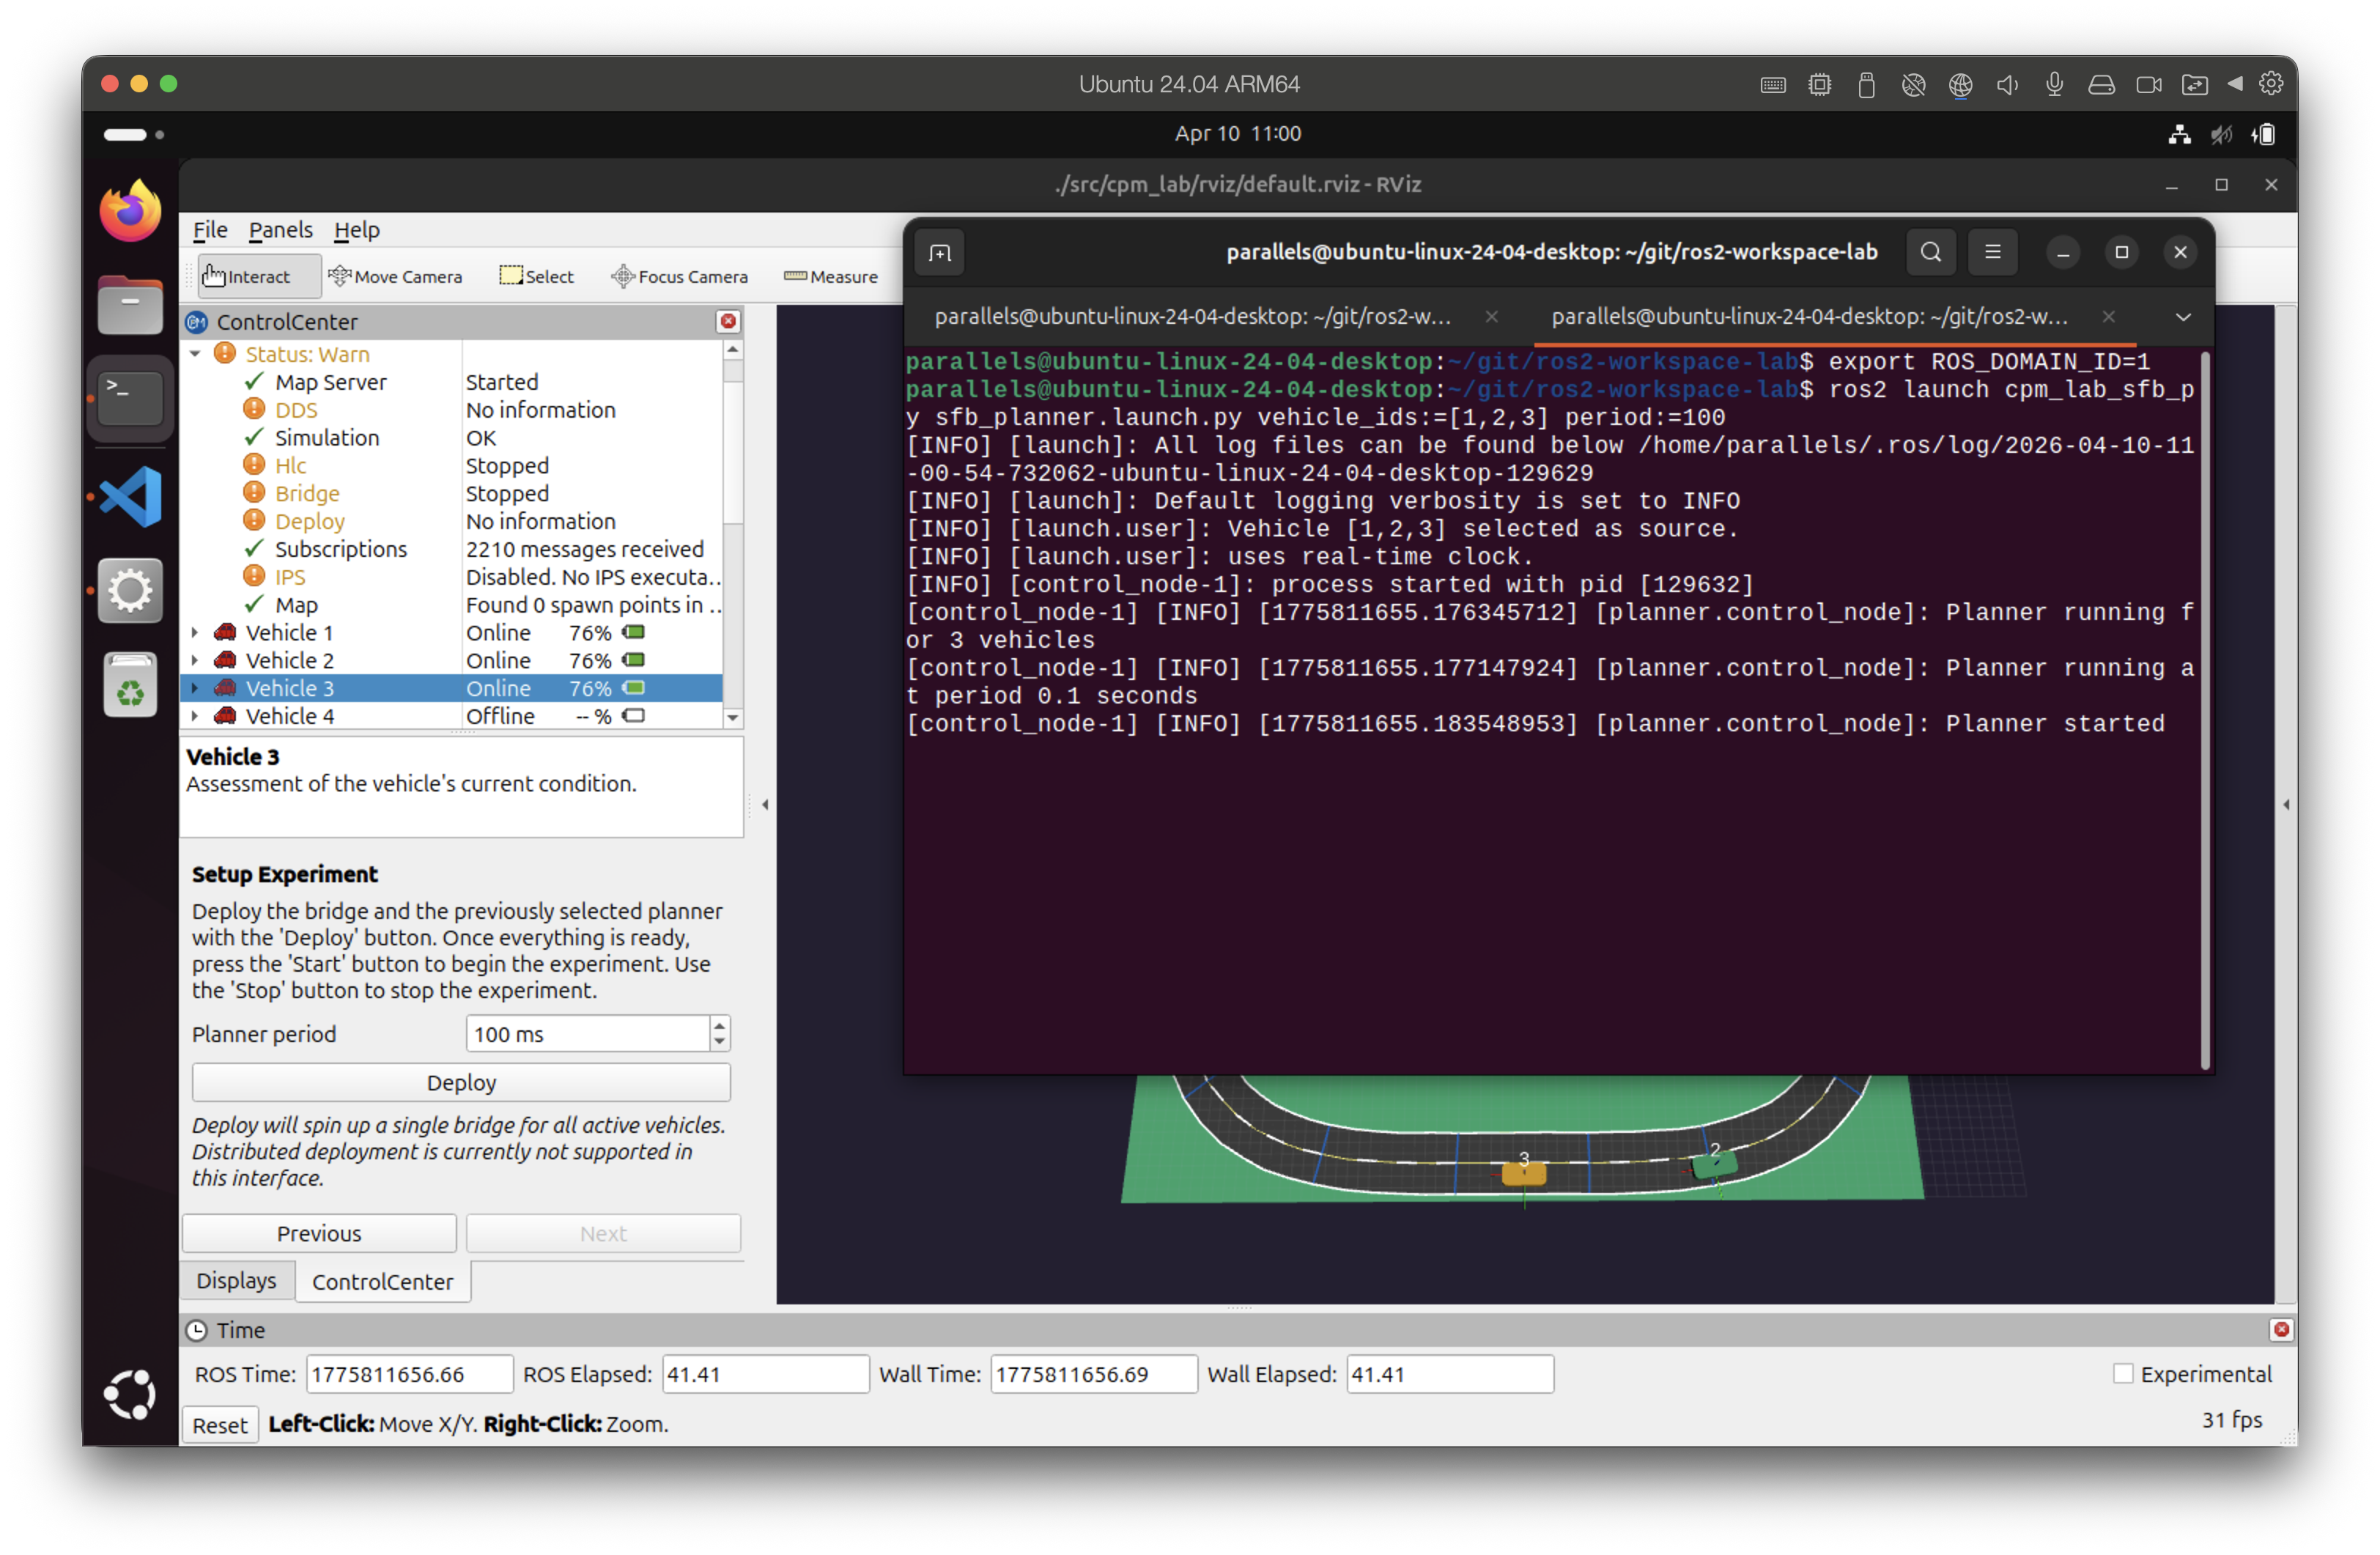Click the Deploy status warning icon

pyautogui.click(x=255, y=520)
